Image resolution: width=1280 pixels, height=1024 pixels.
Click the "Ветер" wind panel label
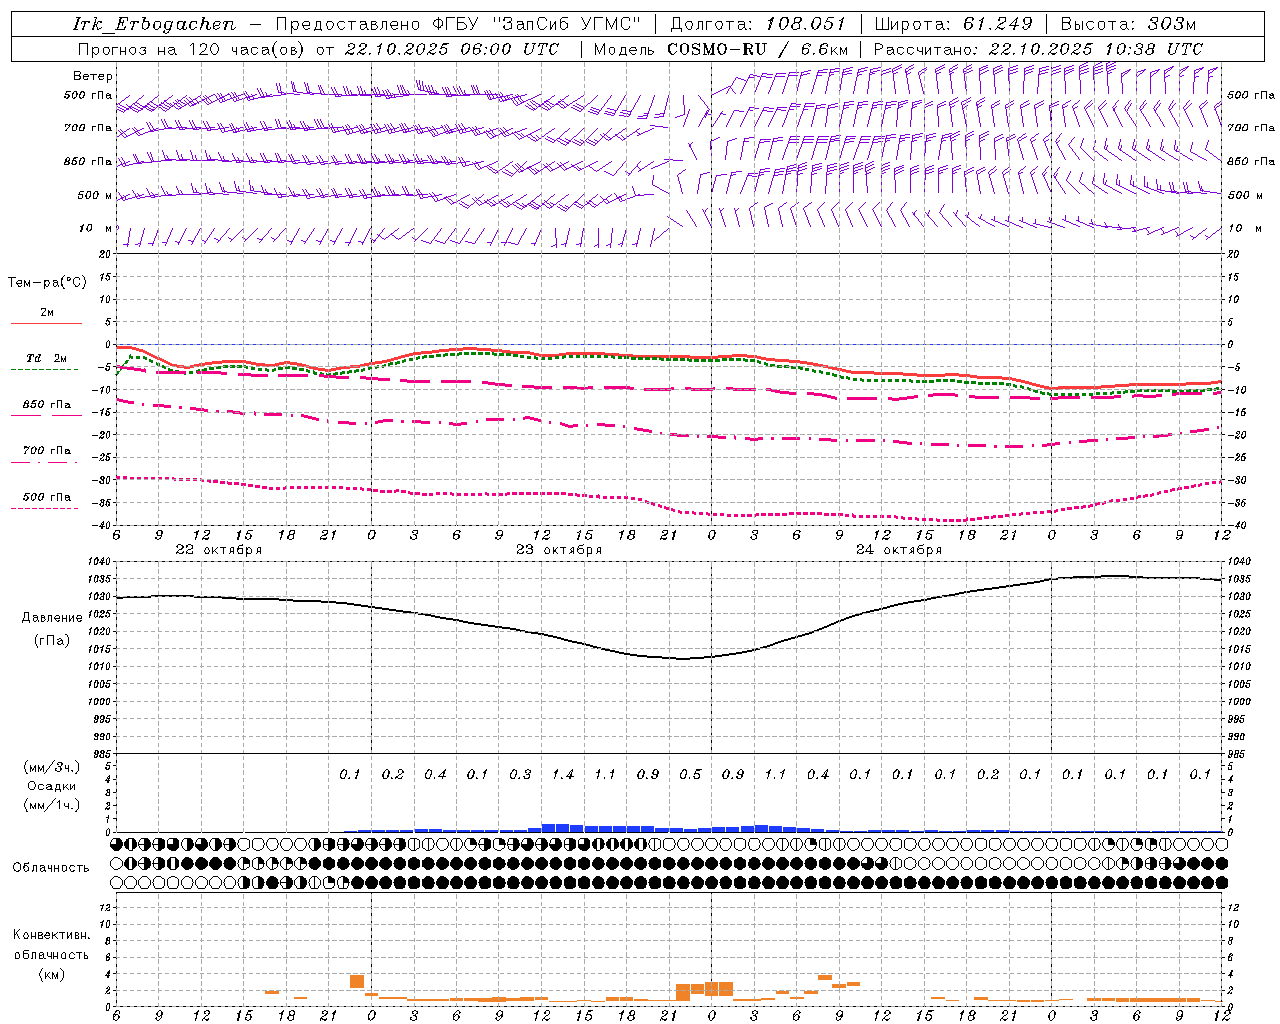[92, 76]
